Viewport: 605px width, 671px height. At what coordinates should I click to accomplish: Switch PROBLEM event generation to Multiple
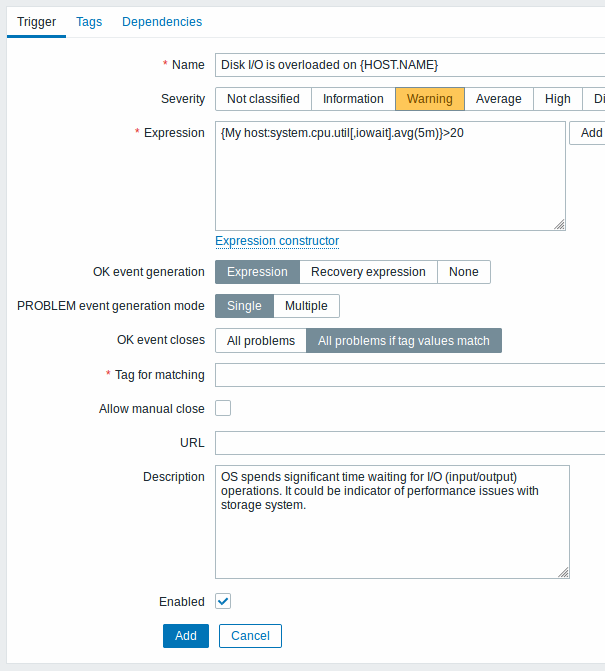(306, 306)
